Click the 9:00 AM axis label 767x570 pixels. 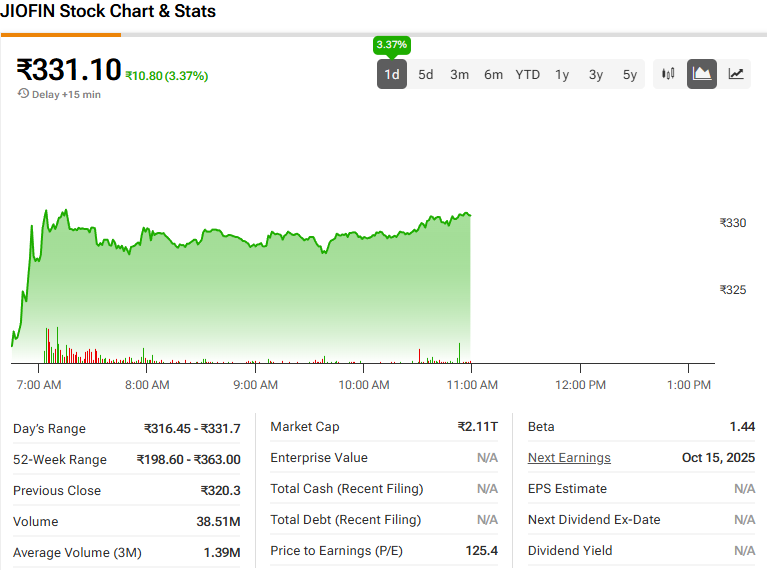[255, 385]
